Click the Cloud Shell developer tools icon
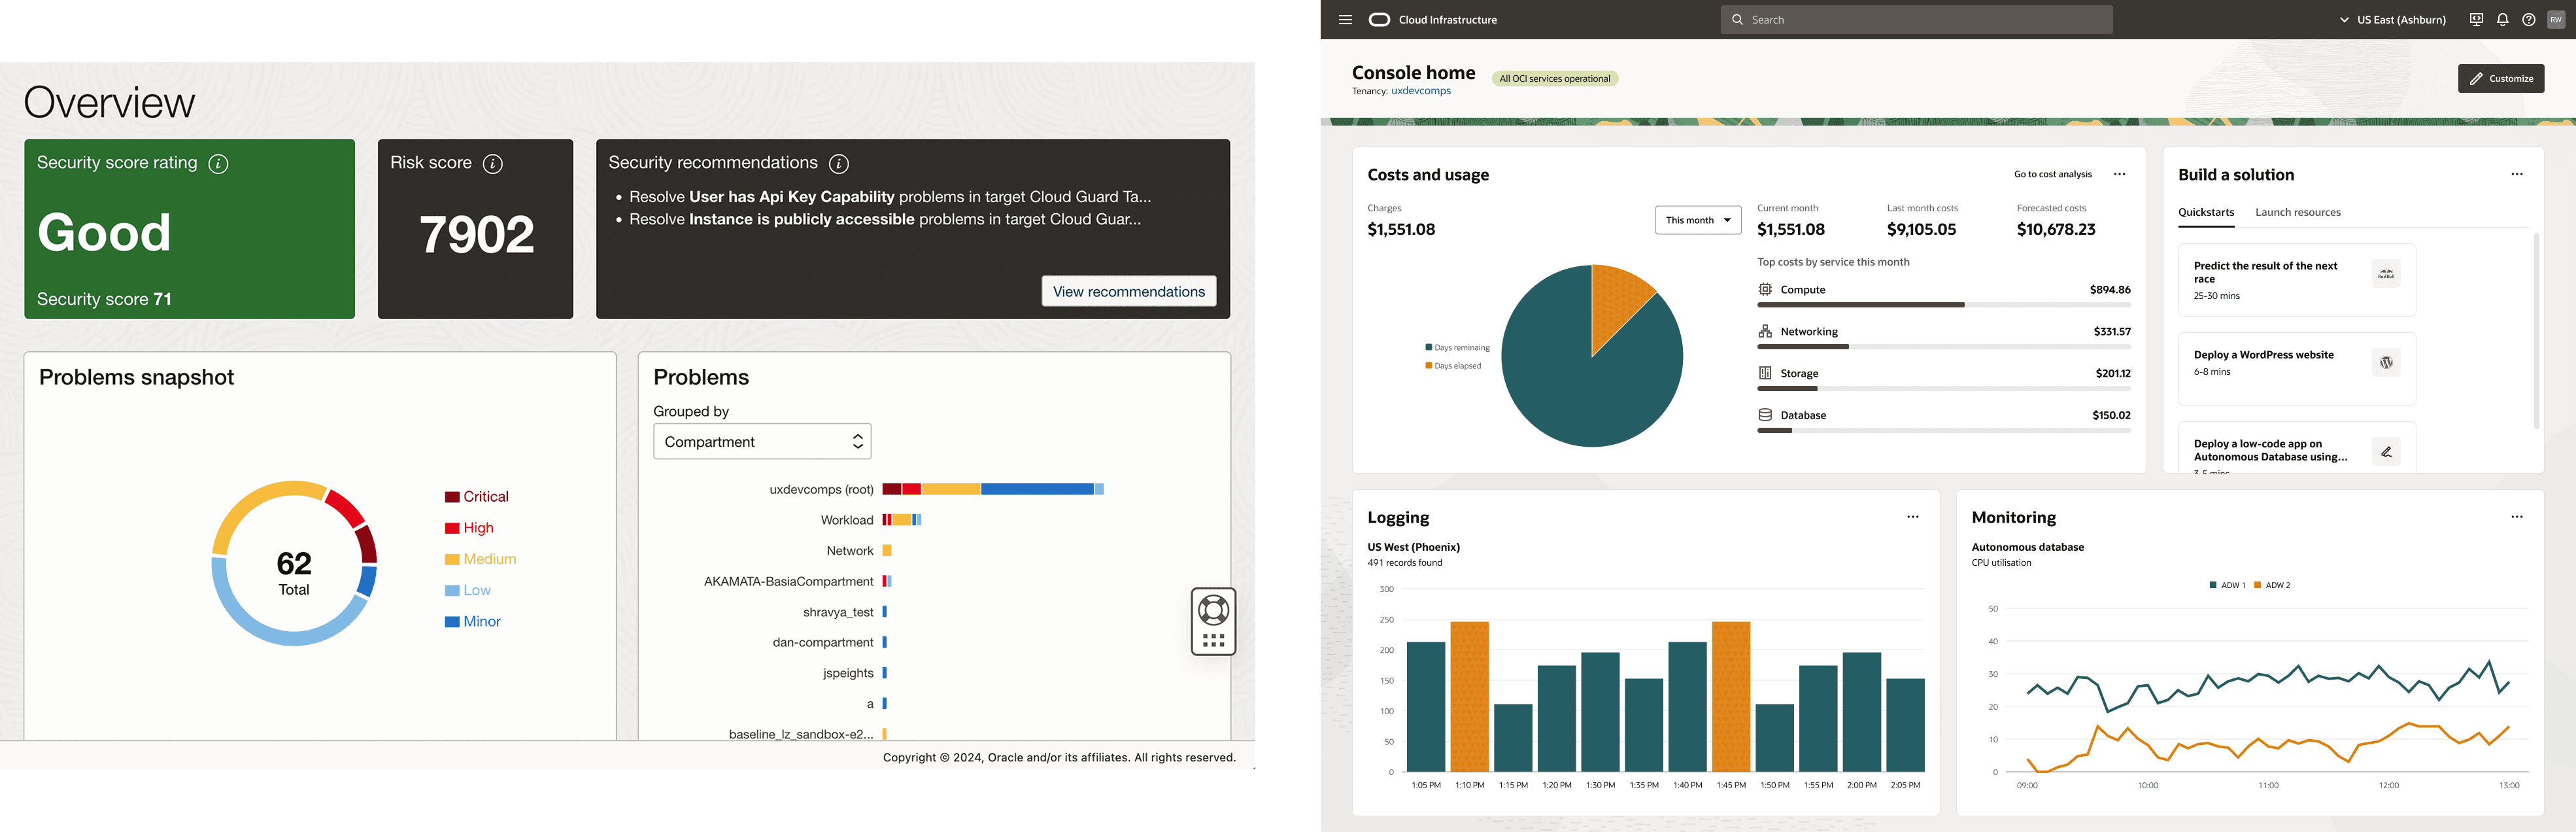This screenshot has height=832, width=2576. (2476, 19)
